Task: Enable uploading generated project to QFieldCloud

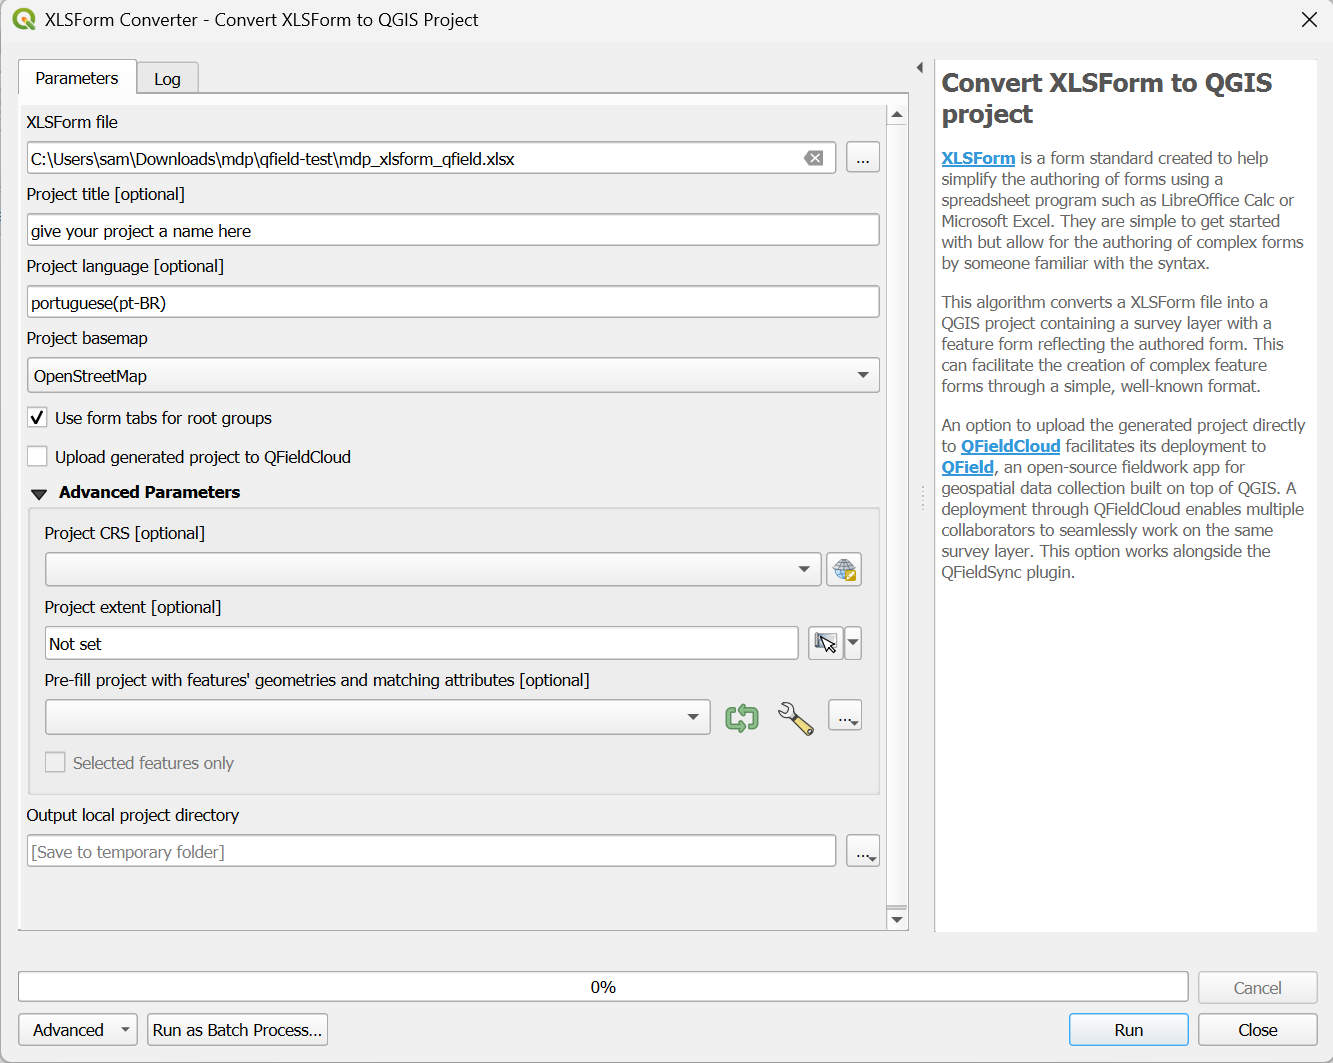Action: [37, 456]
